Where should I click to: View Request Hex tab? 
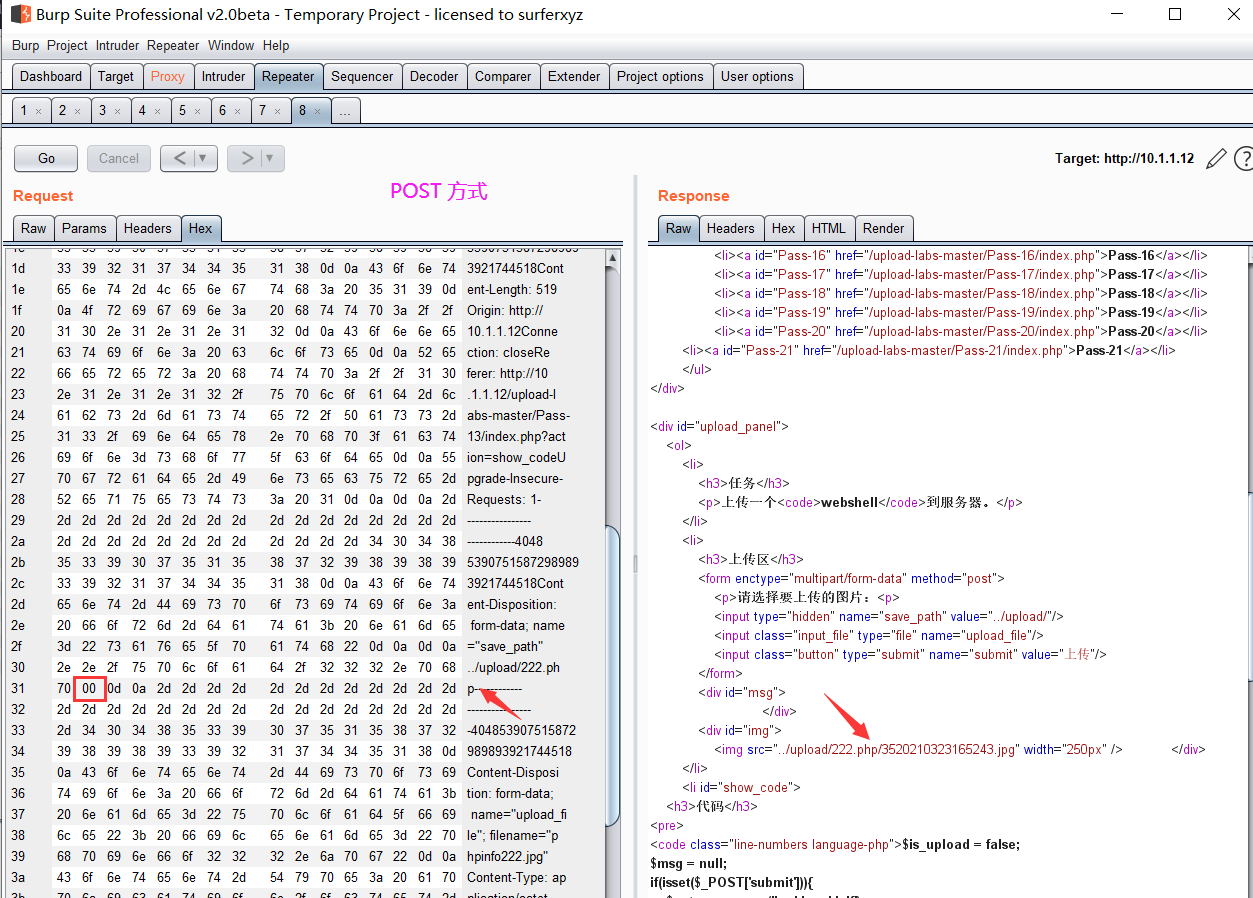(201, 228)
